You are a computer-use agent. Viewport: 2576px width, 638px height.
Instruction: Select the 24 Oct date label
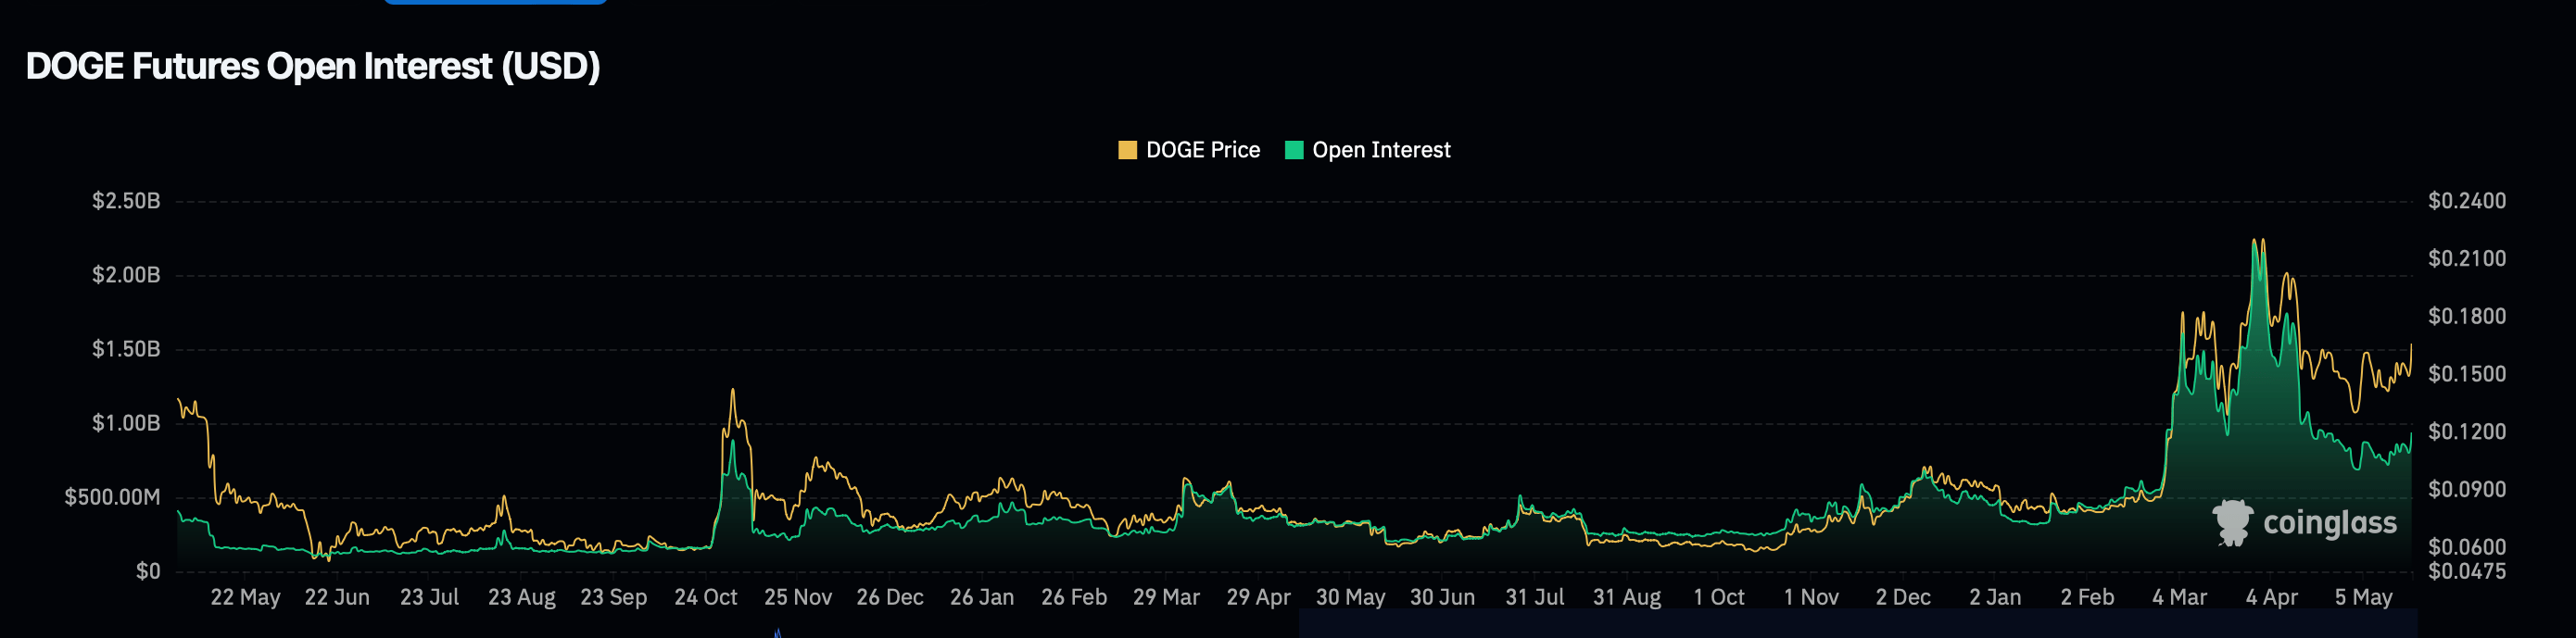(x=705, y=597)
